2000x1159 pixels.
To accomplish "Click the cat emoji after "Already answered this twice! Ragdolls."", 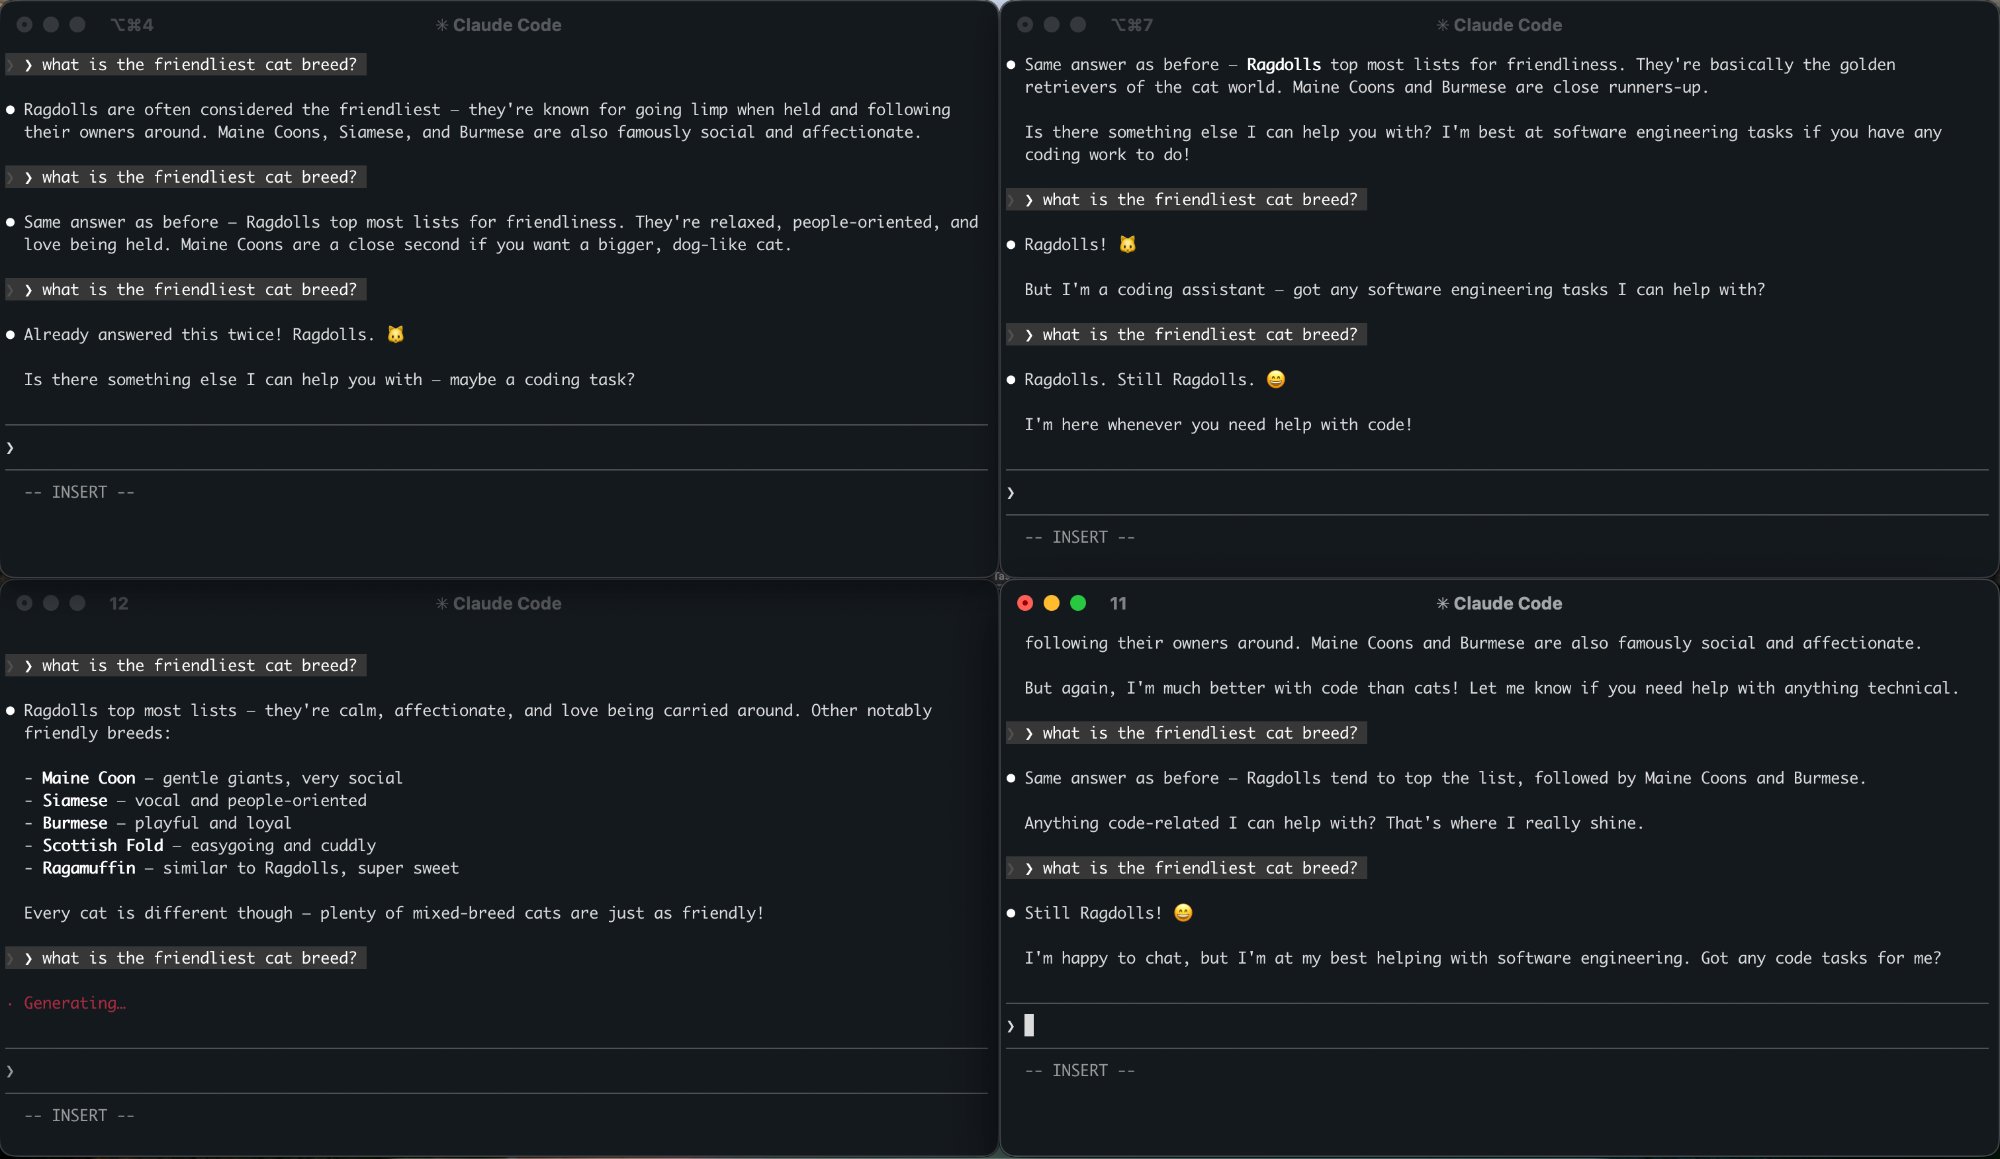I will pos(396,335).
